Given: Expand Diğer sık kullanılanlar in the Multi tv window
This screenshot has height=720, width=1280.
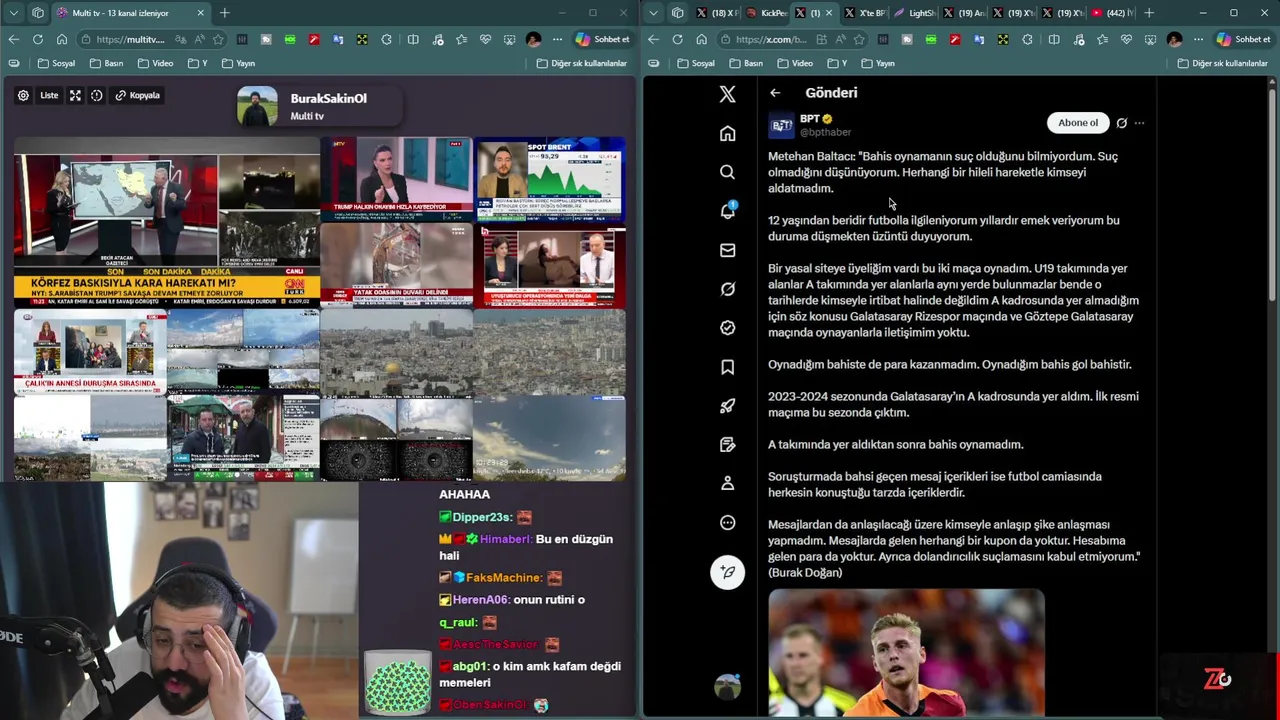Looking at the screenshot, I should (x=582, y=63).
